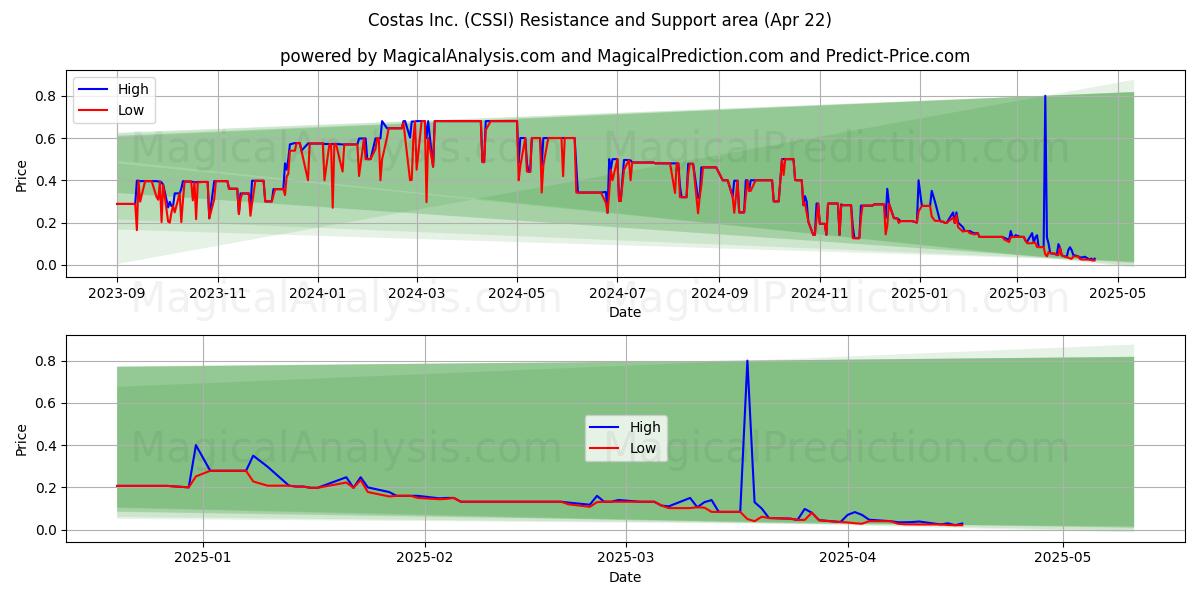The height and width of the screenshot is (600, 1200).
Task: Click the red Low line sample in the top legend
Action: pos(94,111)
